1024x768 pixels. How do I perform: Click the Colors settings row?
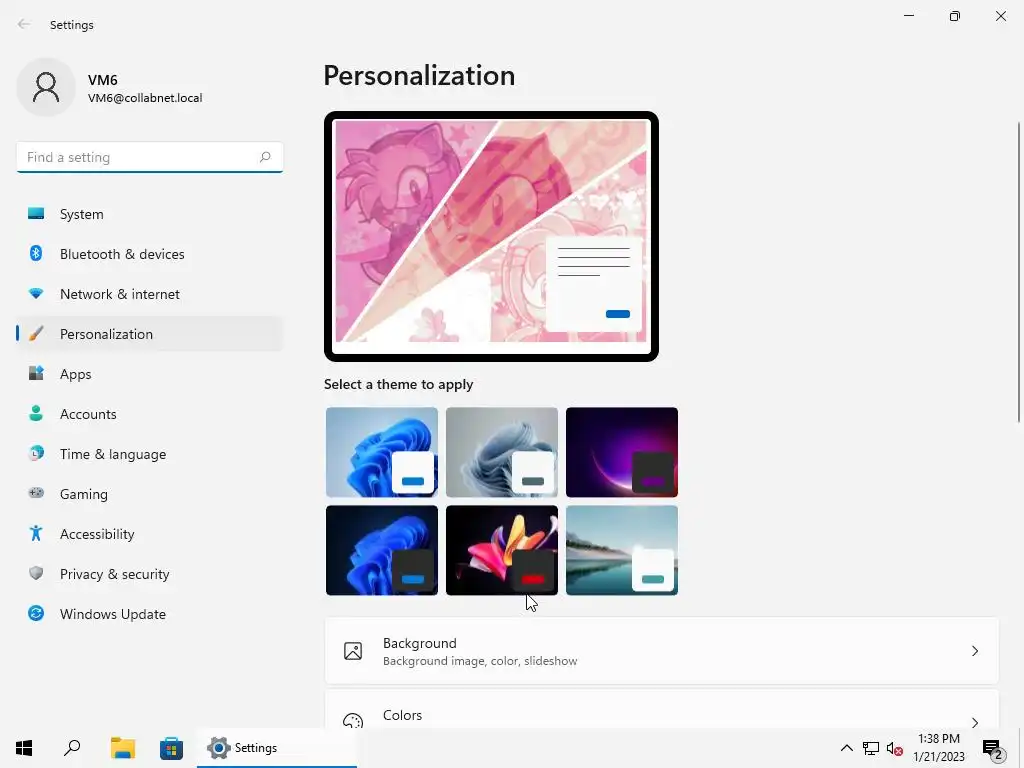[662, 709]
